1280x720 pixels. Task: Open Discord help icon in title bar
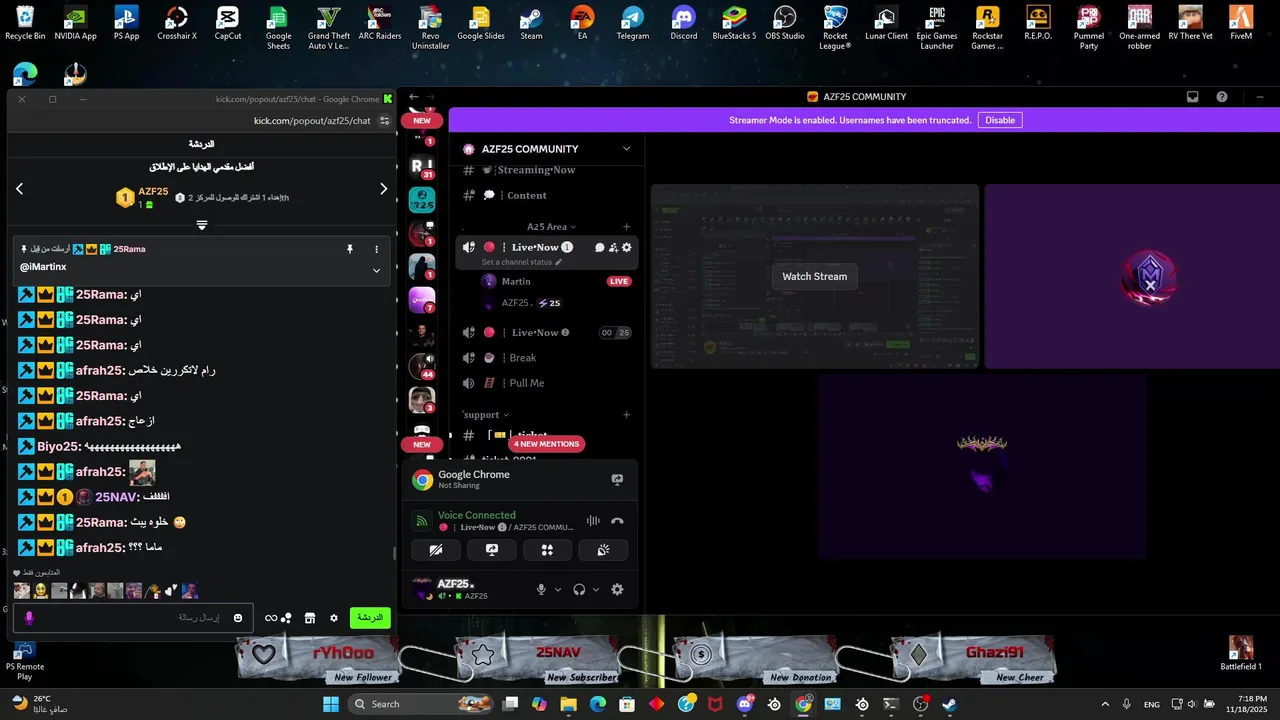(1222, 97)
